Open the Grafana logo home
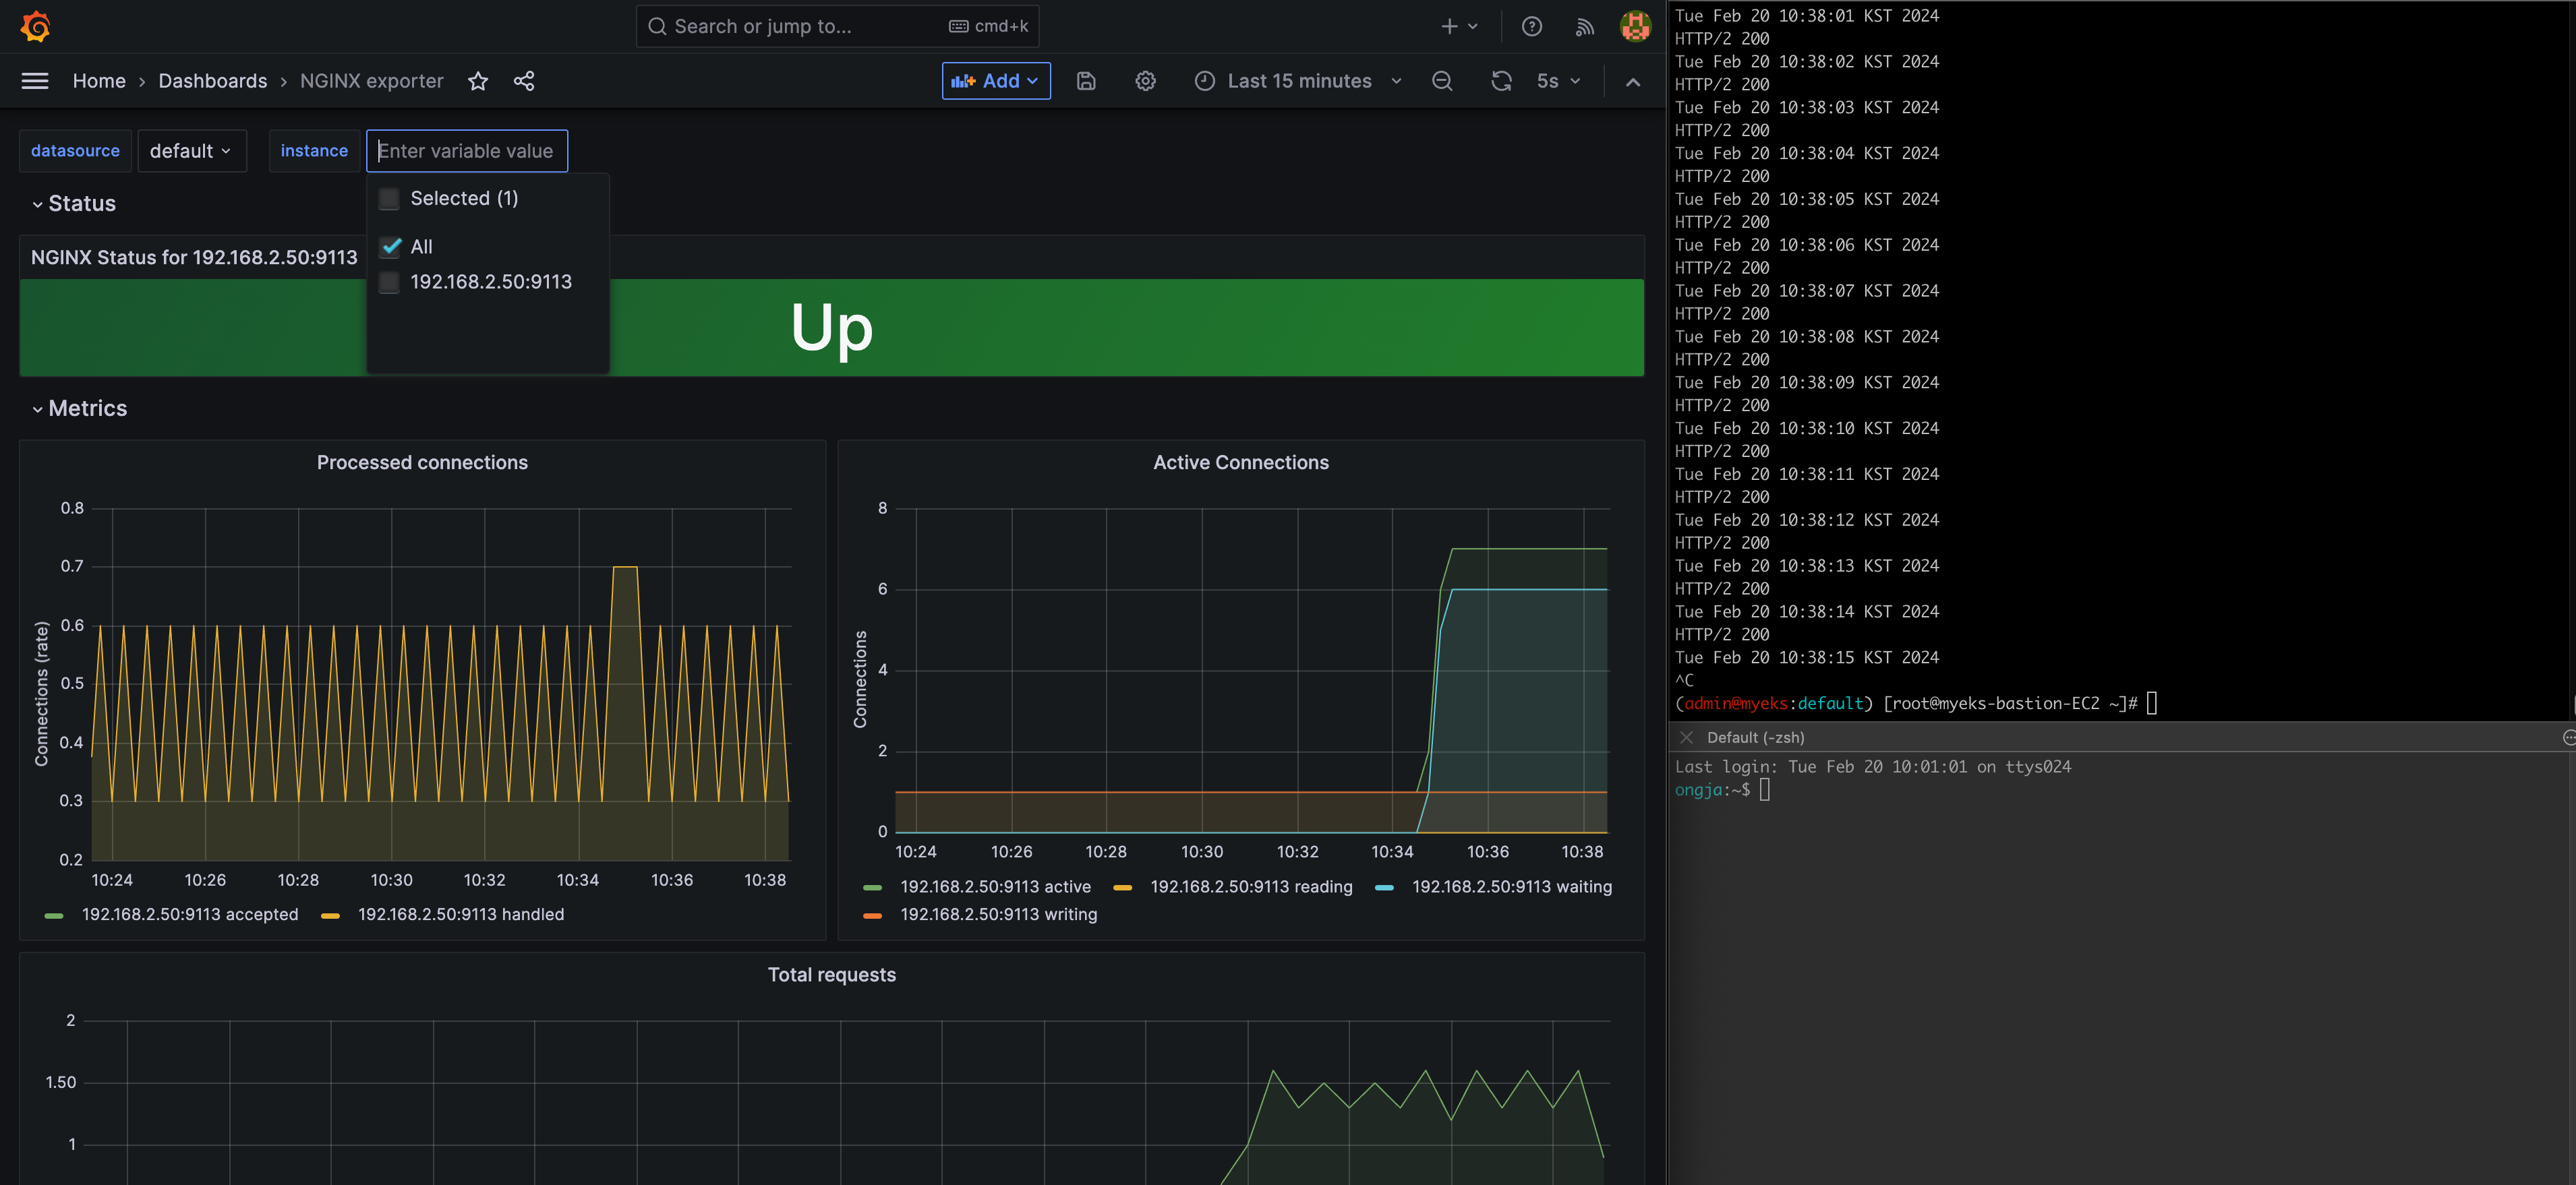 click(35, 26)
